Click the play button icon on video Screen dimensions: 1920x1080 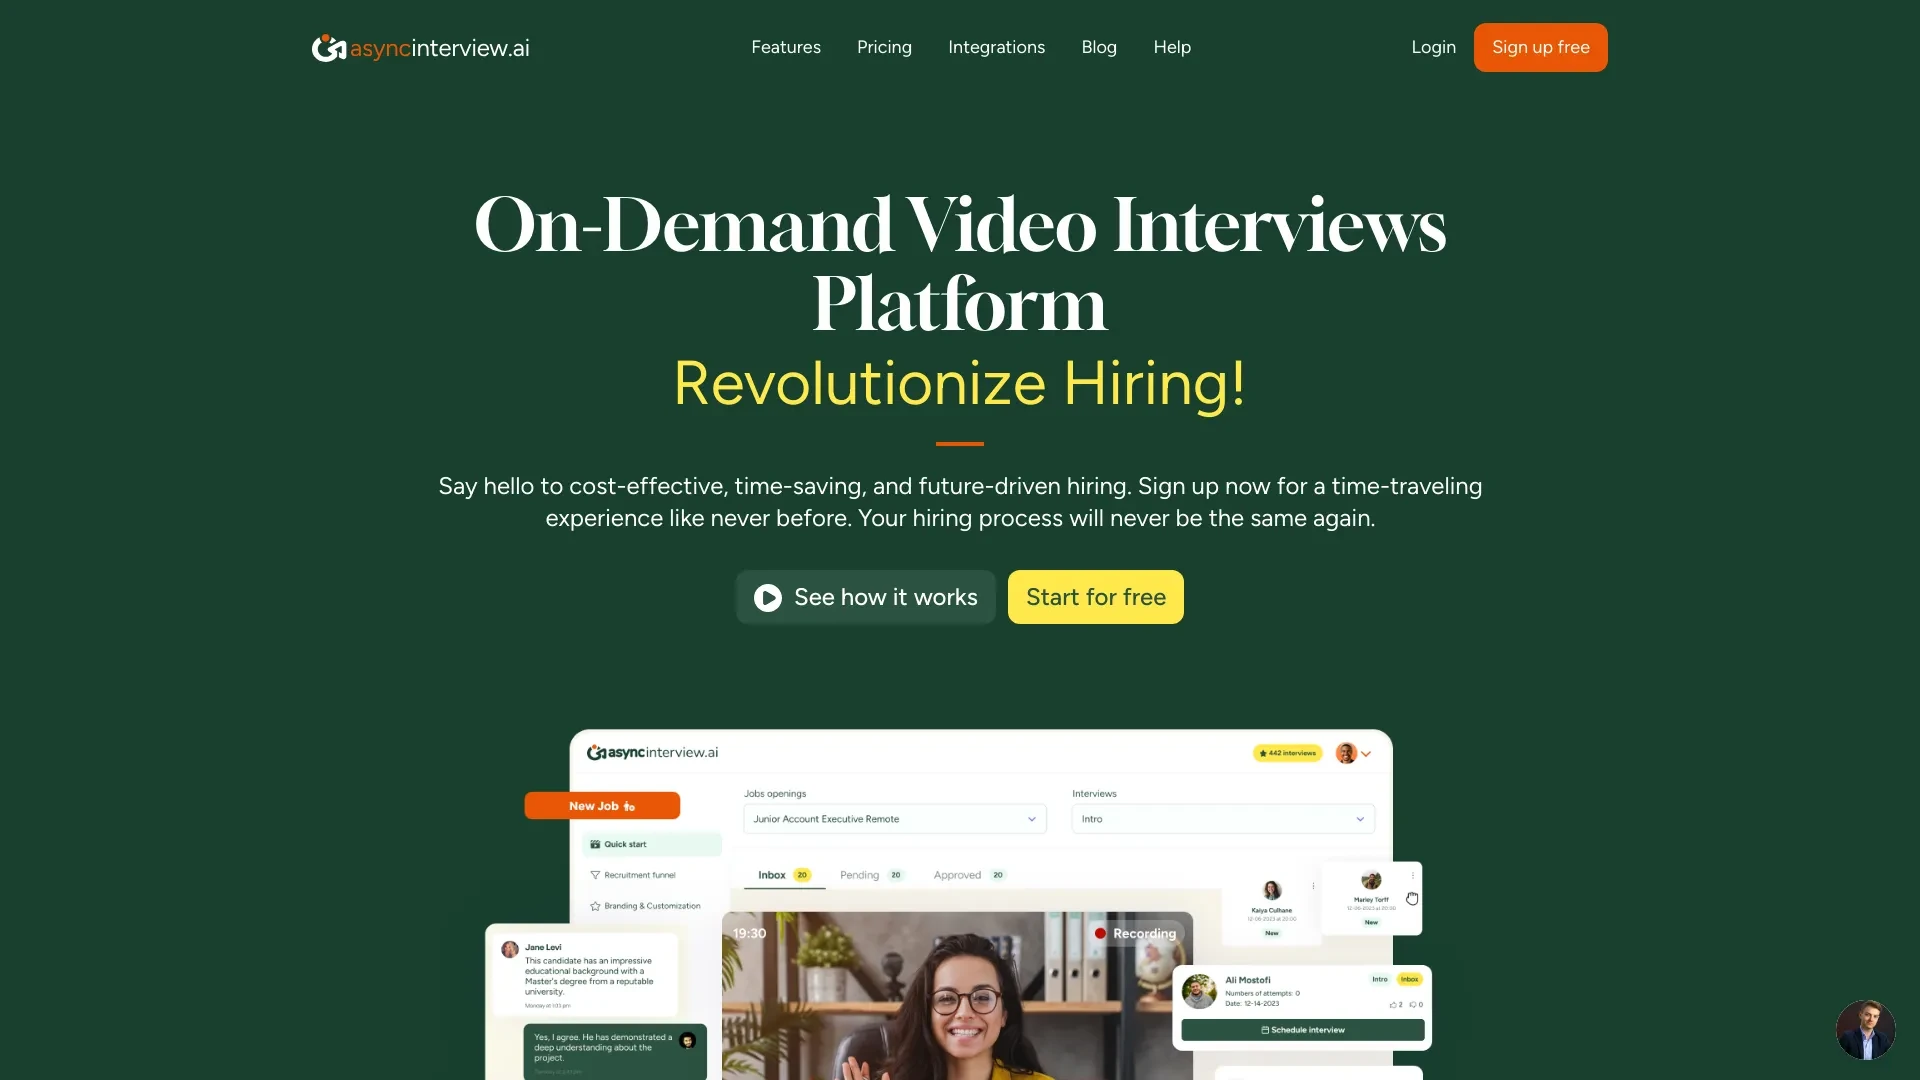pyautogui.click(x=767, y=596)
